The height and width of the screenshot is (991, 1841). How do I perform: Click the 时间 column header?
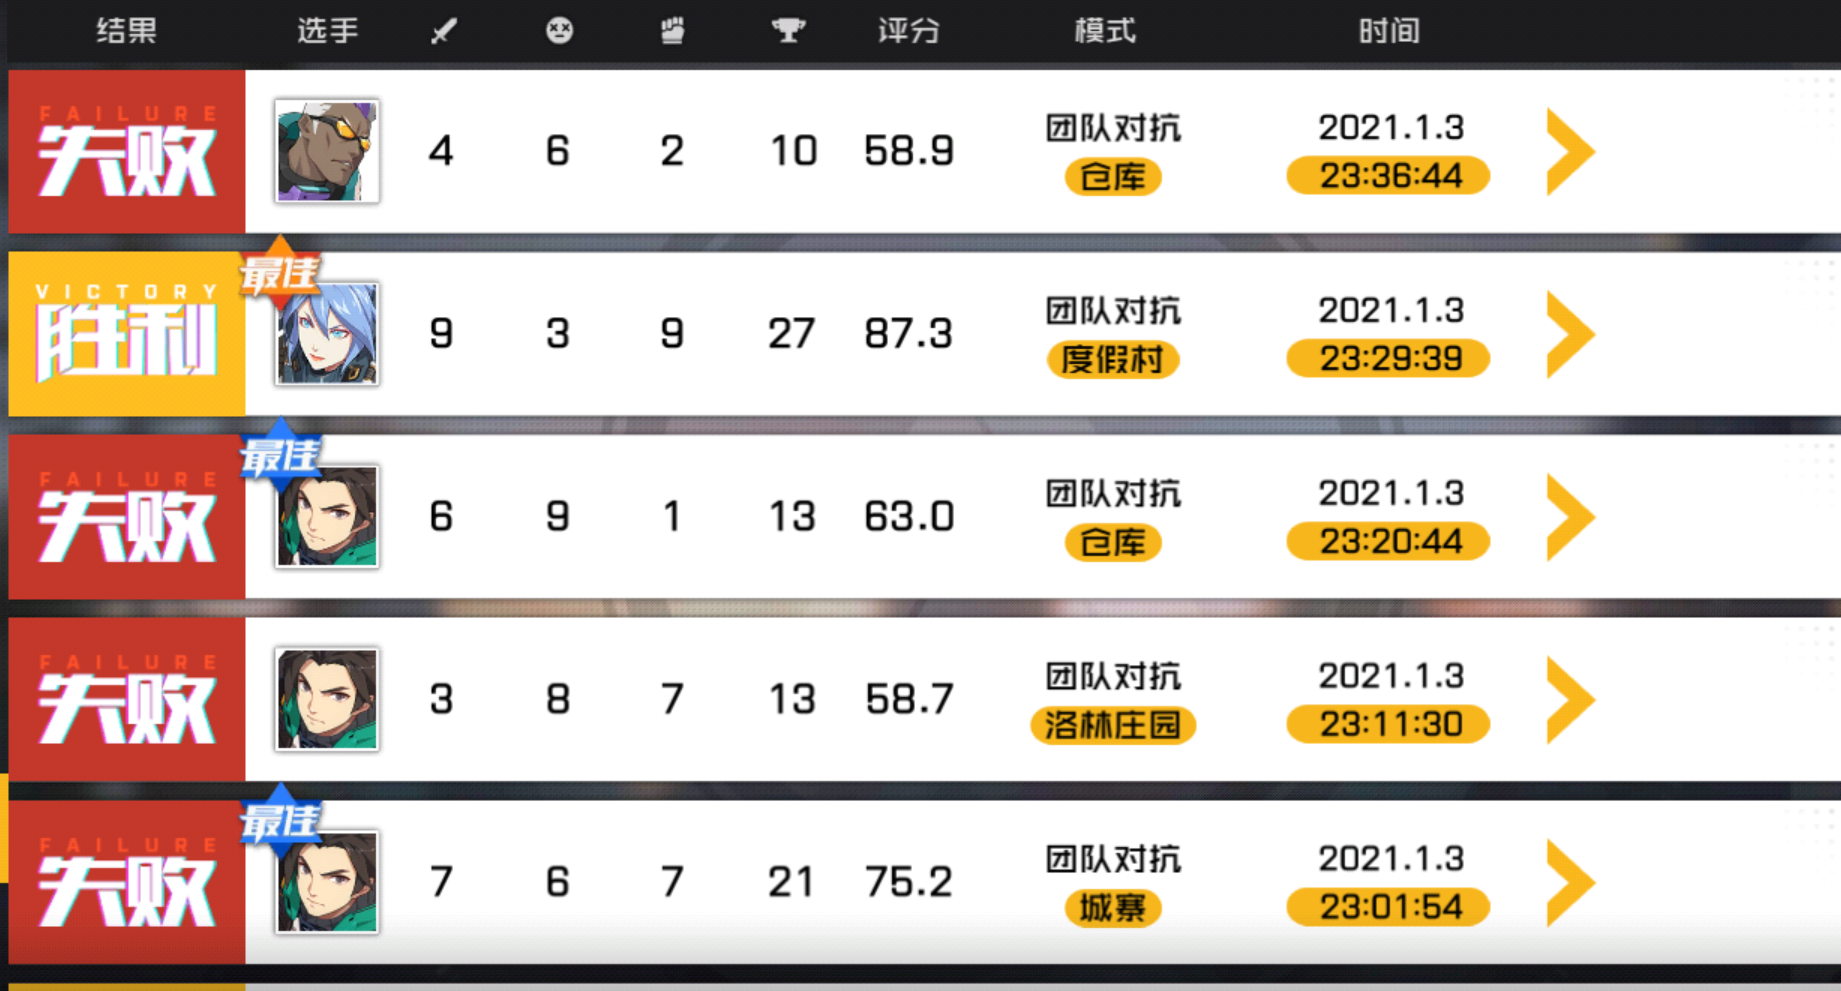1389,31
